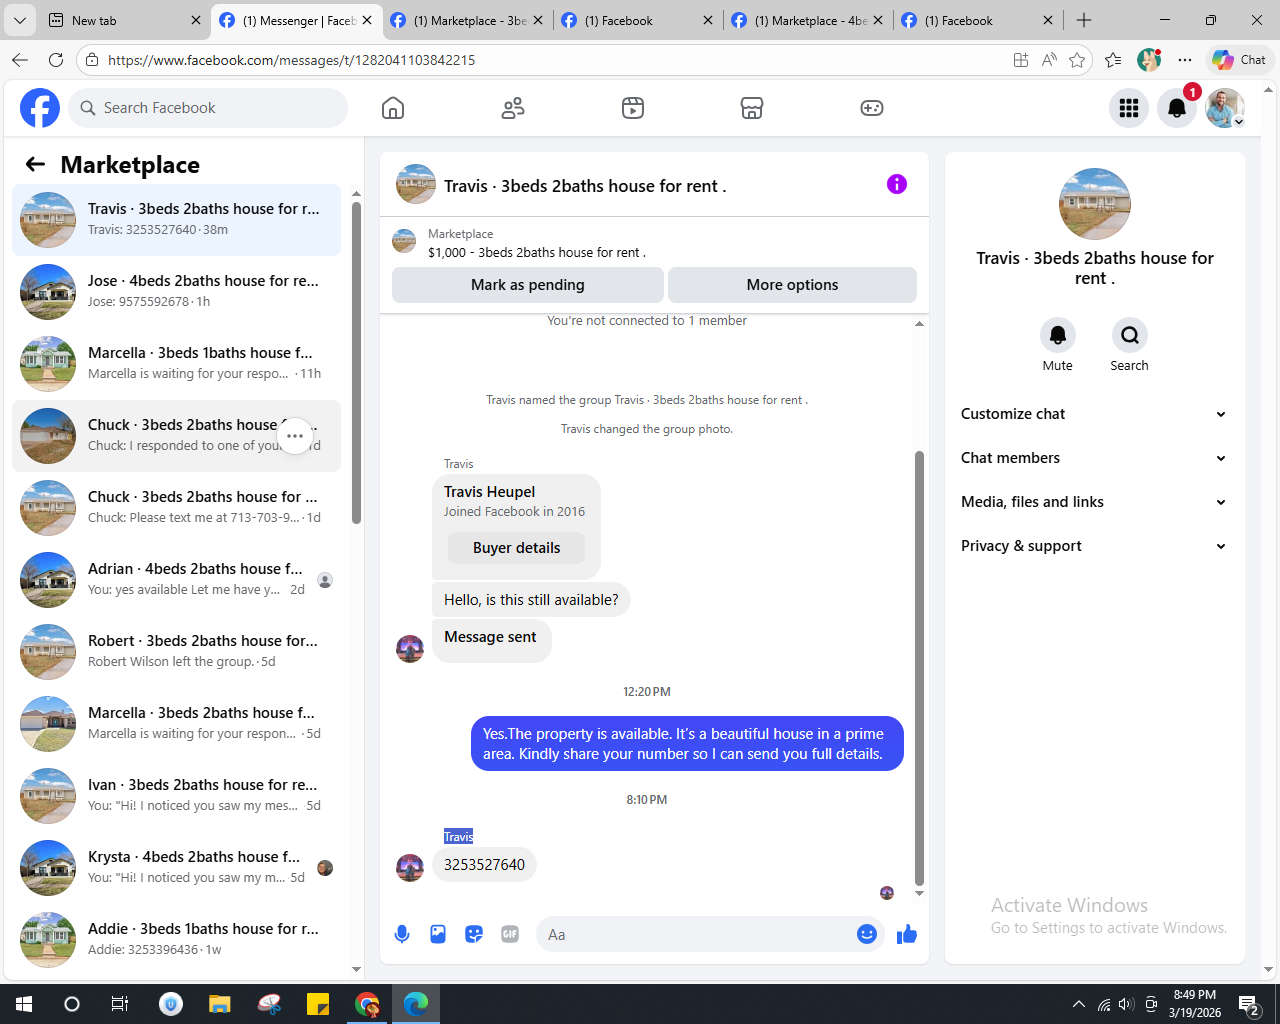Screen dimensions: 1280x1024
Task: Open the Ivan 3beds 2baths conversation
Action: (176, 796)
